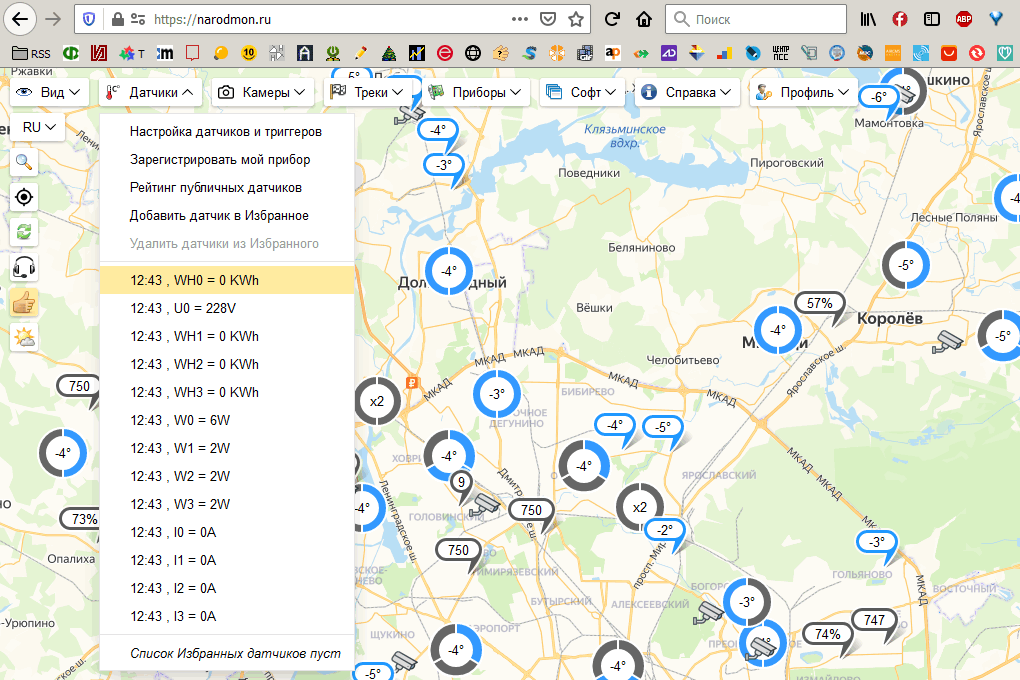This screenshot has height=680, width=1020.
Task: Select the 74% humidity marker
Action: point(827,634)
